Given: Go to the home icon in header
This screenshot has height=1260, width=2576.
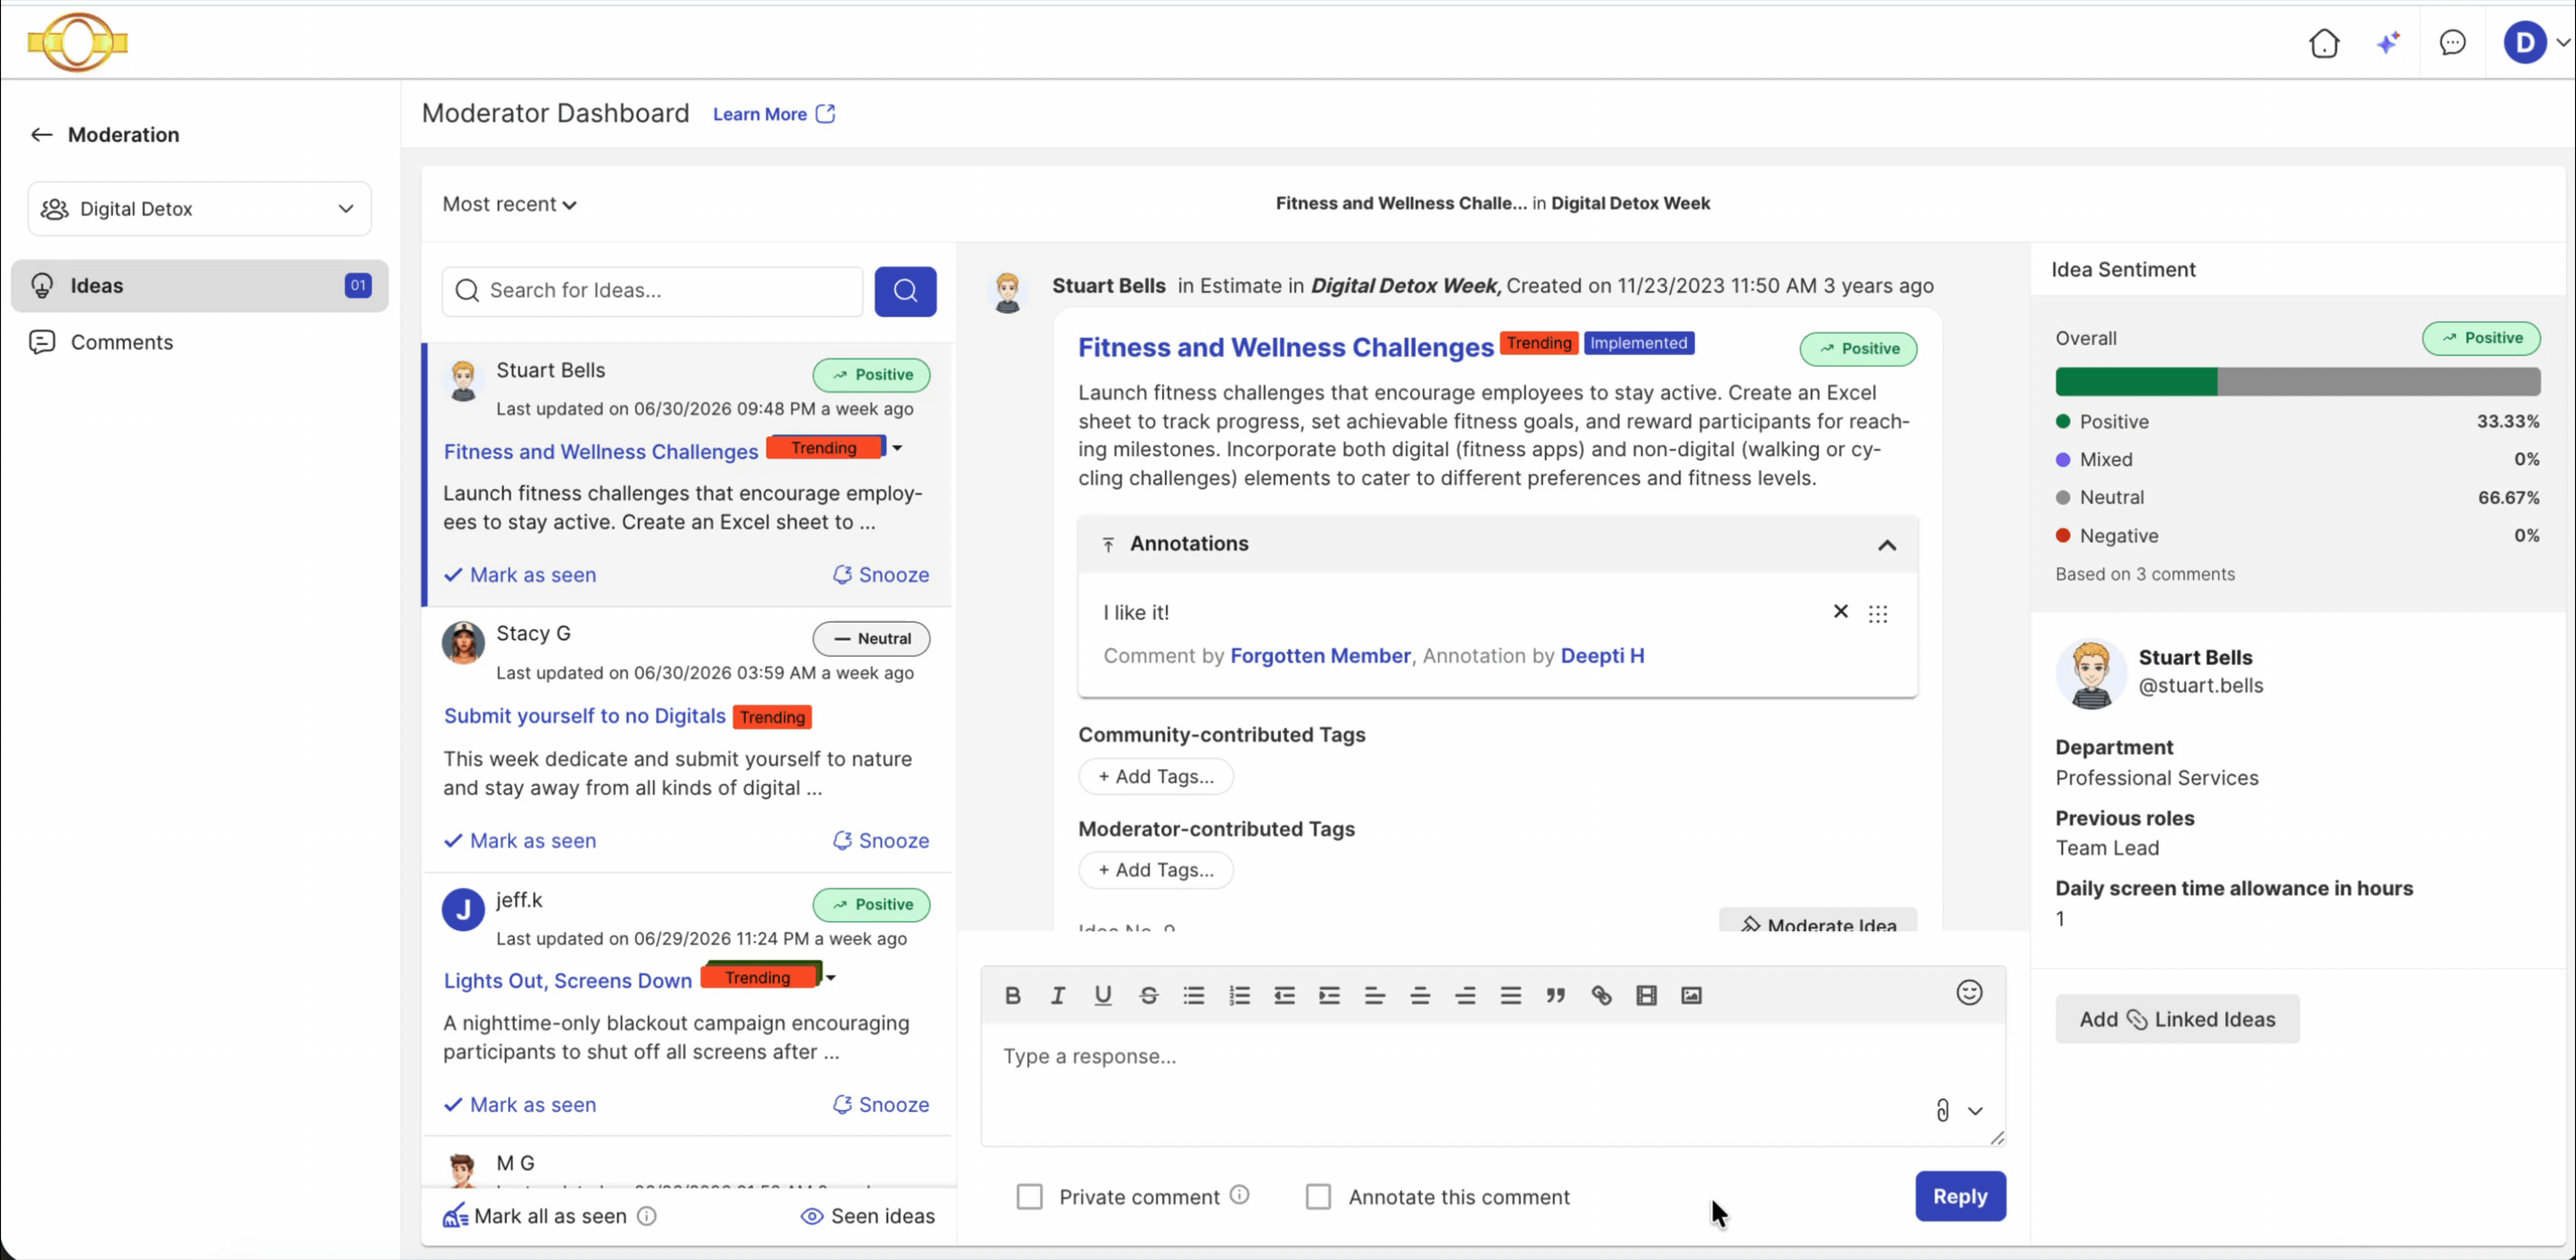Looking at the screenshot, I should [x=2324, y=43].
